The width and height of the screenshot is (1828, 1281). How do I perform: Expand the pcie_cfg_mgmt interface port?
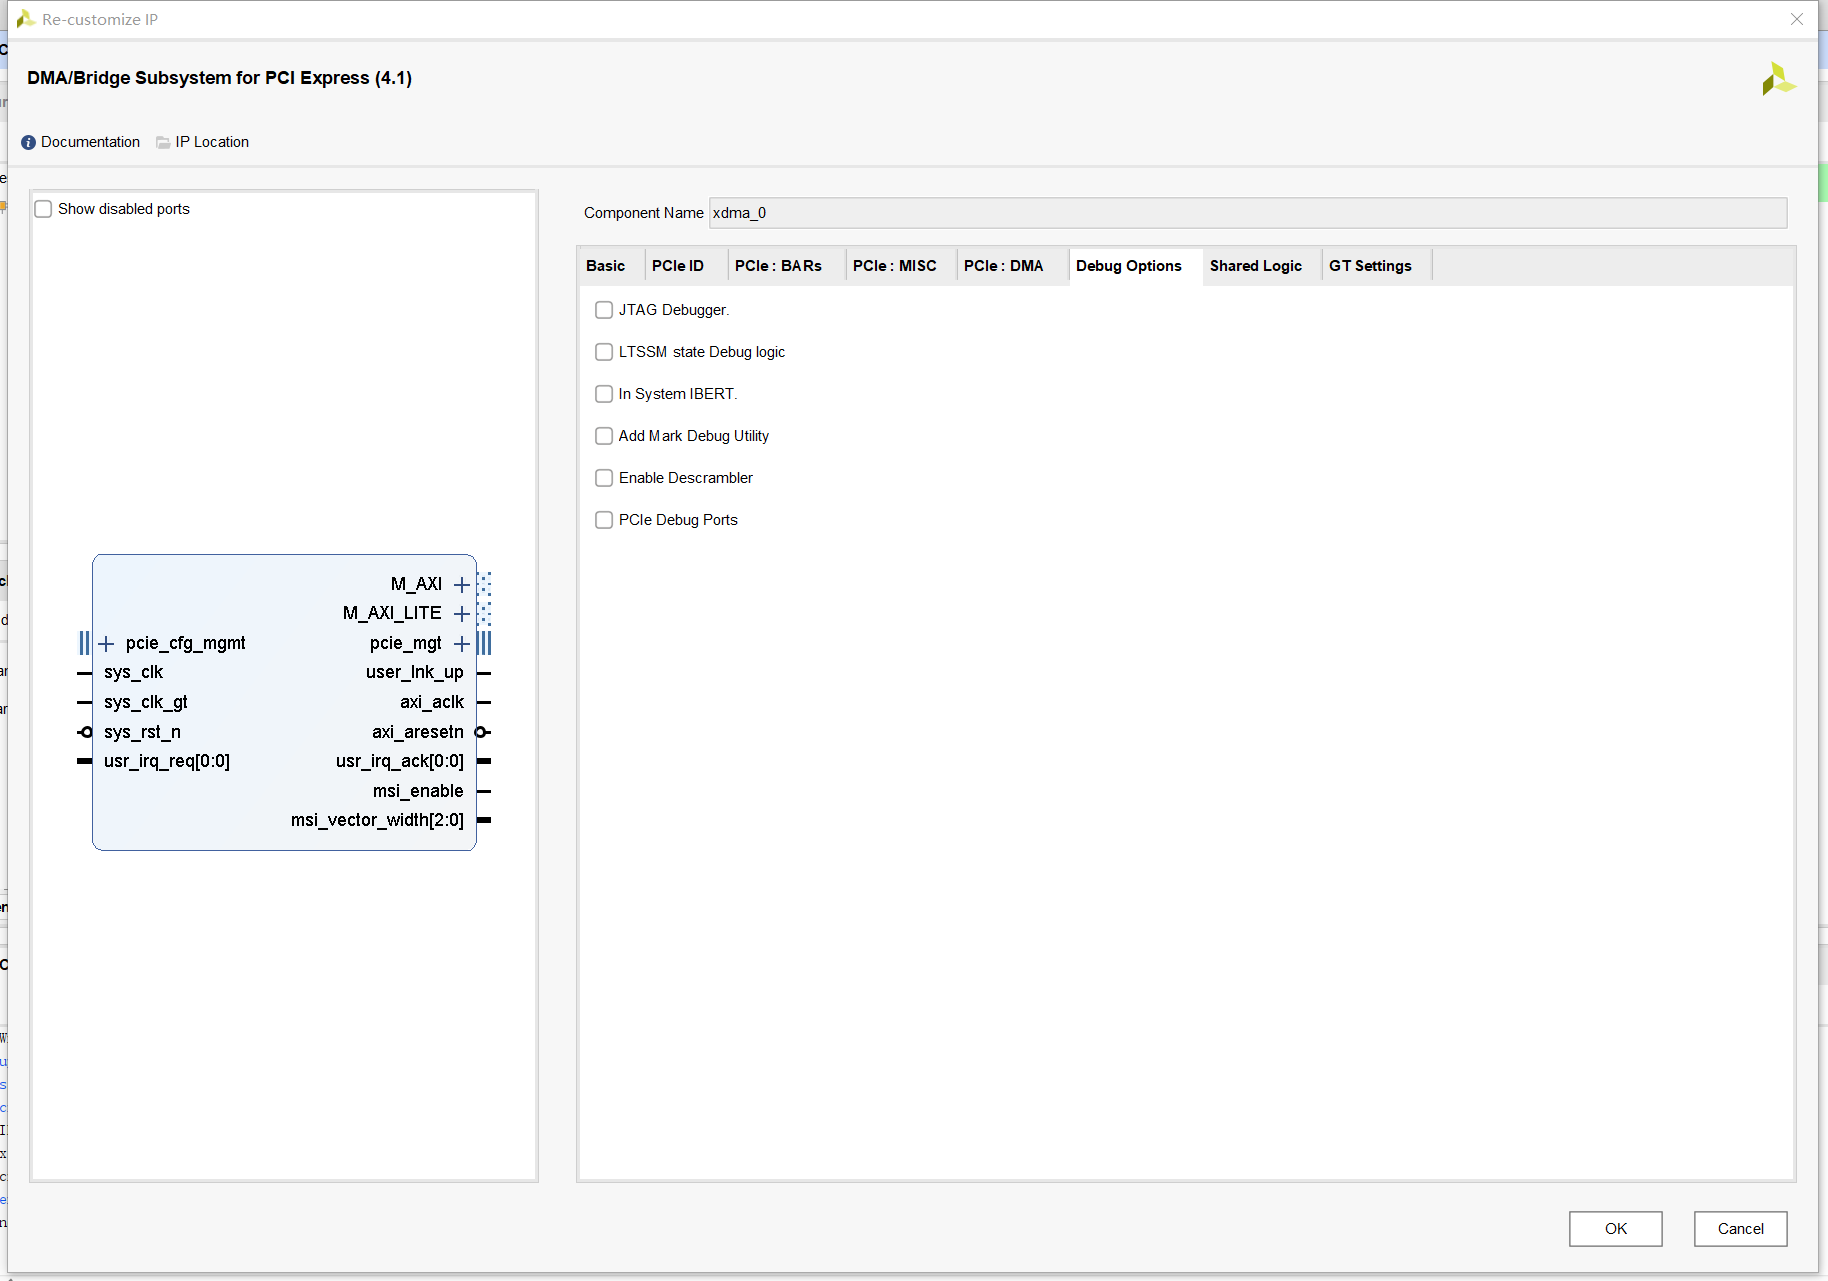[107, 643]
